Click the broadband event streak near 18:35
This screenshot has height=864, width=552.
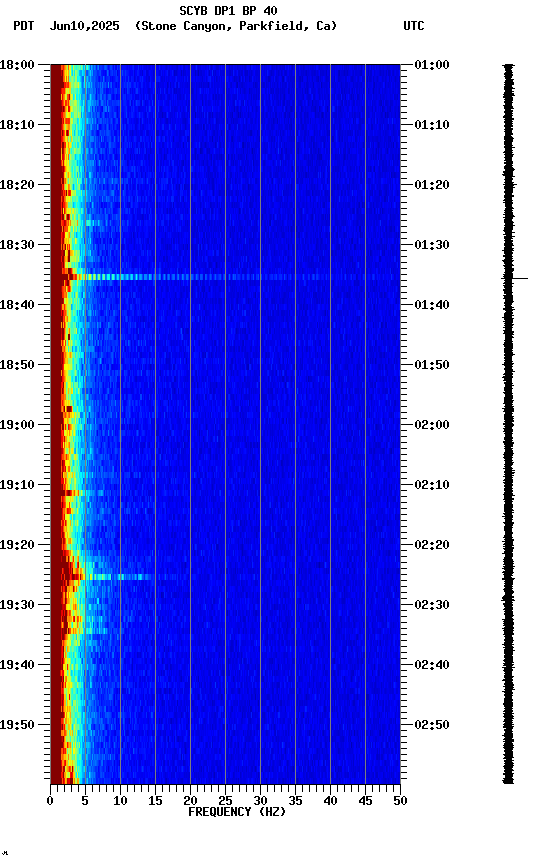tap(225, 277)
